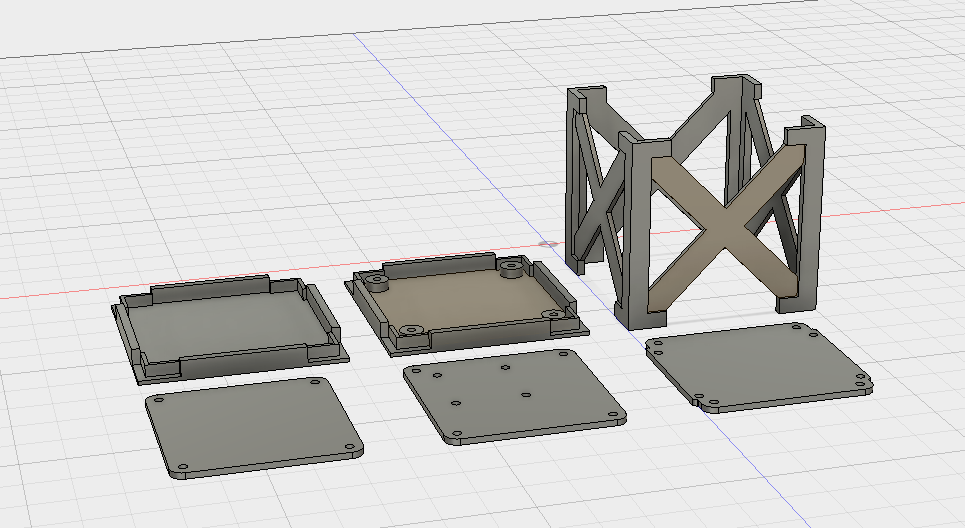The height and width of the screenshot is (528, 965).
Task: Select the right flat plate with notched corners
Action: pyautogui.click(x=759, y=367)
